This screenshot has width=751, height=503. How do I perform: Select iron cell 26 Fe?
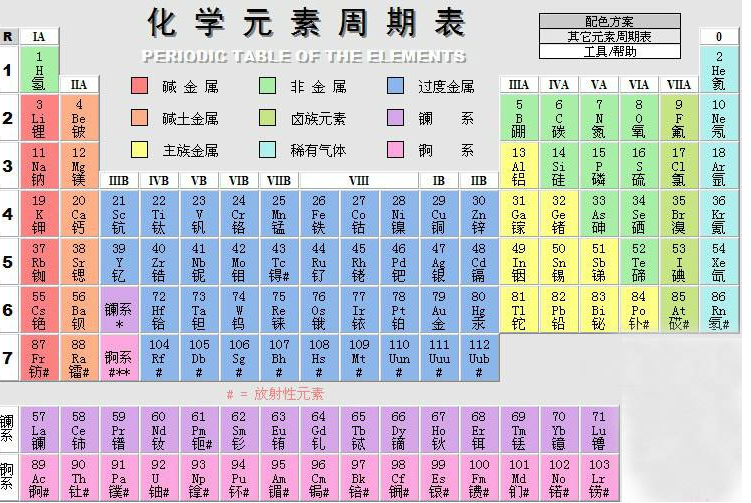[x=319, y=214]
